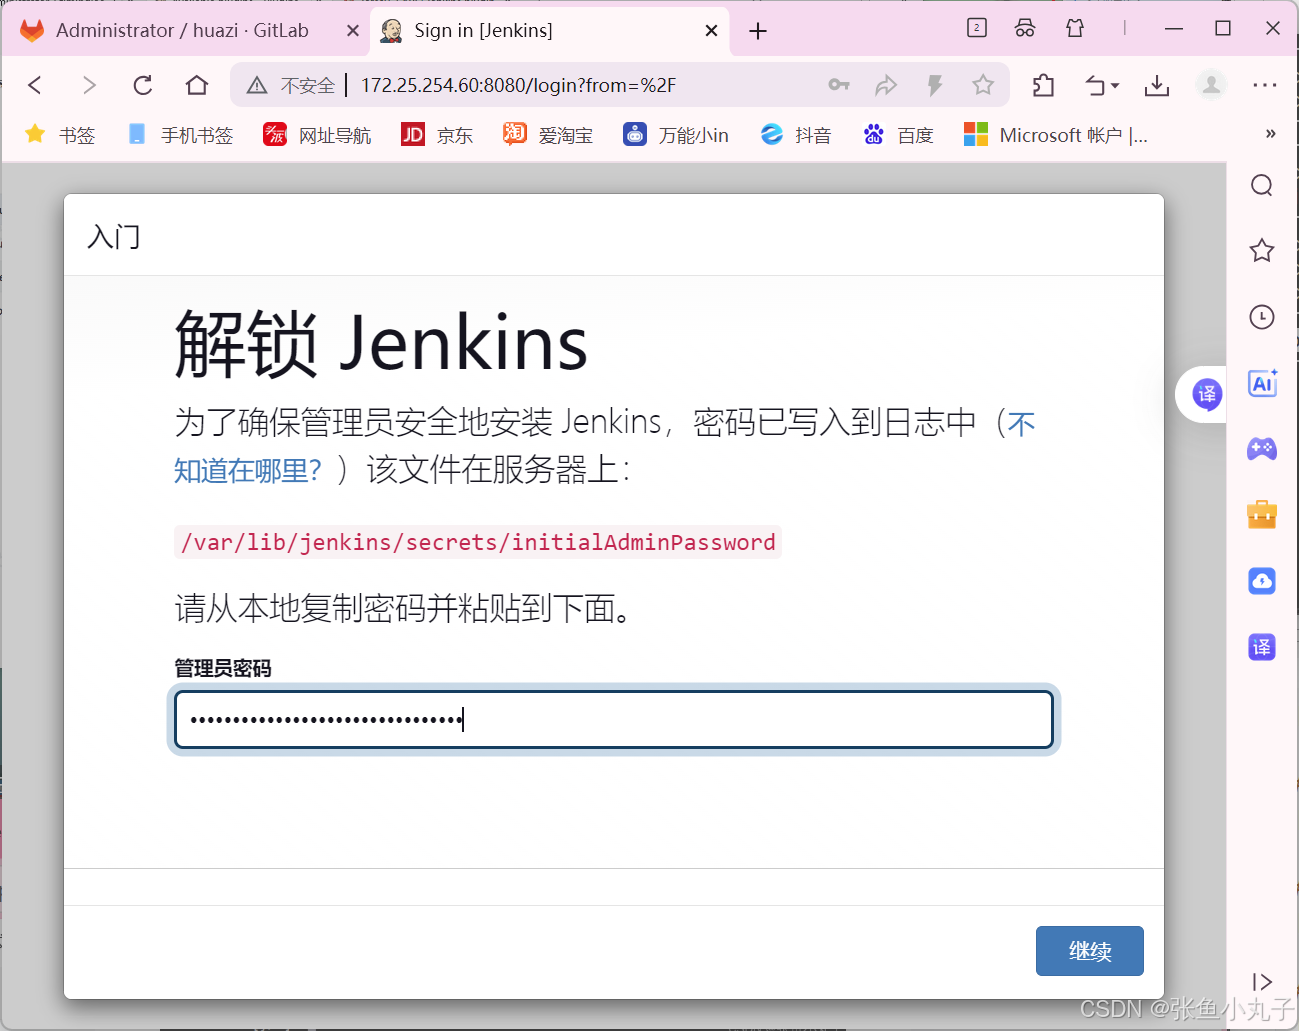Open the browser three-dot menu
1299x1031 pixels.
pyautogui.click(x=1265, y=85)
